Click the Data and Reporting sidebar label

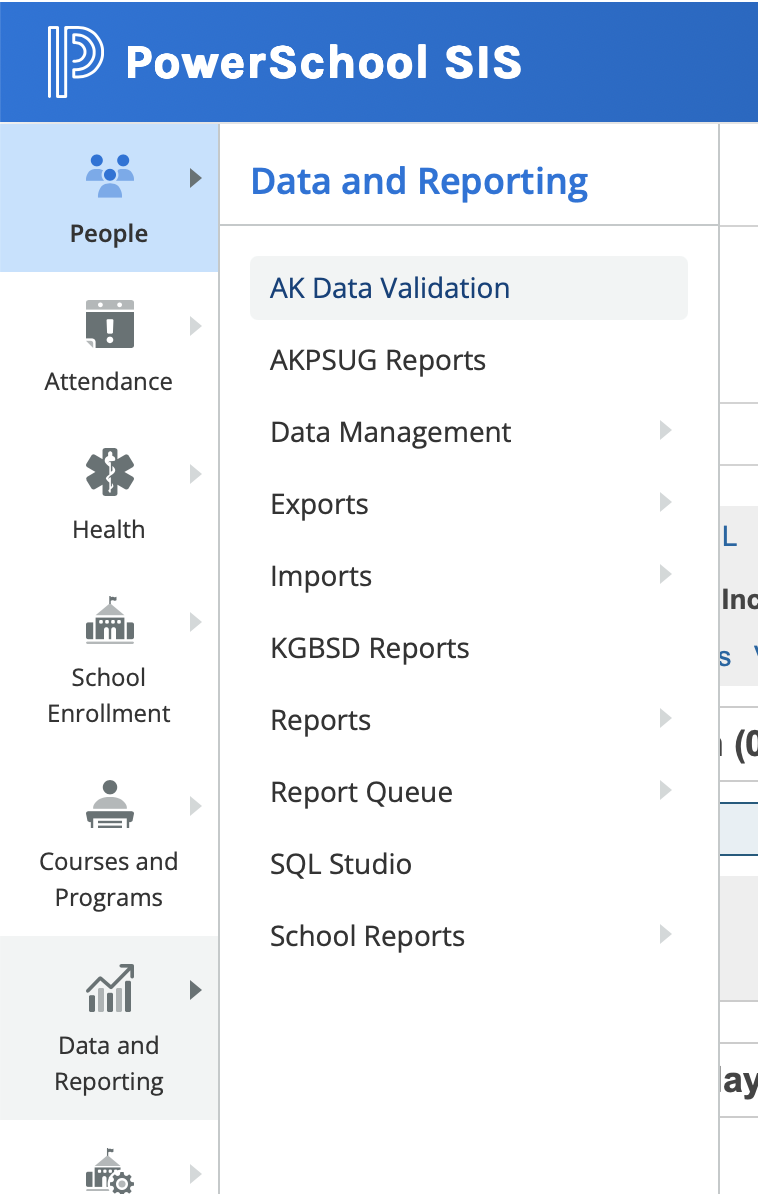(x=109, y=1064)
